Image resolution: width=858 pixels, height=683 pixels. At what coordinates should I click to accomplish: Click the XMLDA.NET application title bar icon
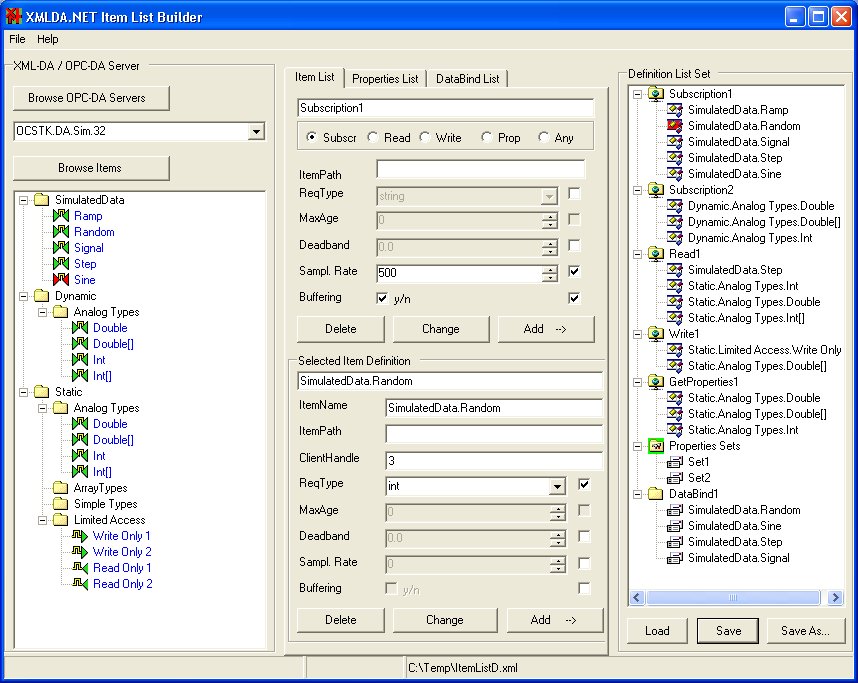coord(13,16)
